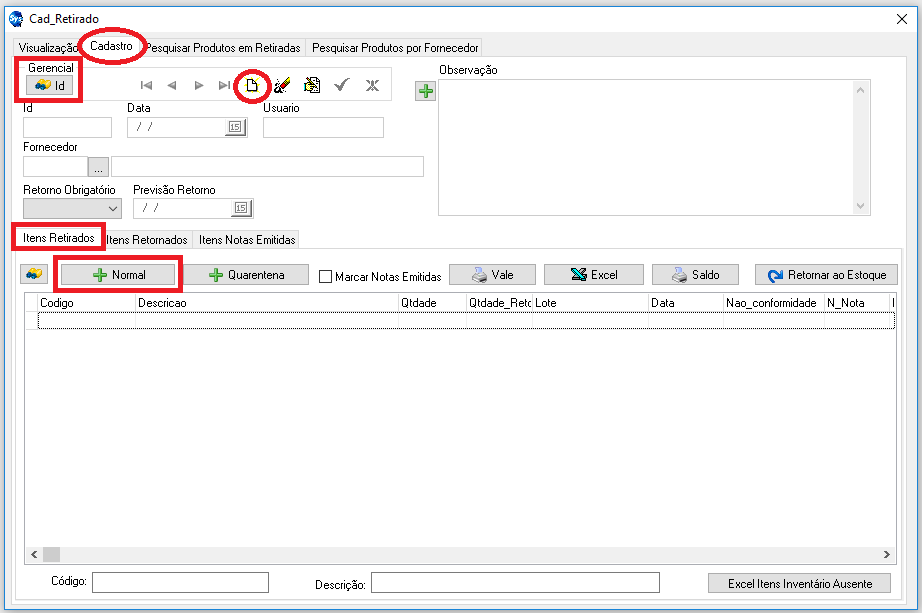This screenshot has width=922, height=613.
Task: Jump to the last record
Action: coord(224,85)
